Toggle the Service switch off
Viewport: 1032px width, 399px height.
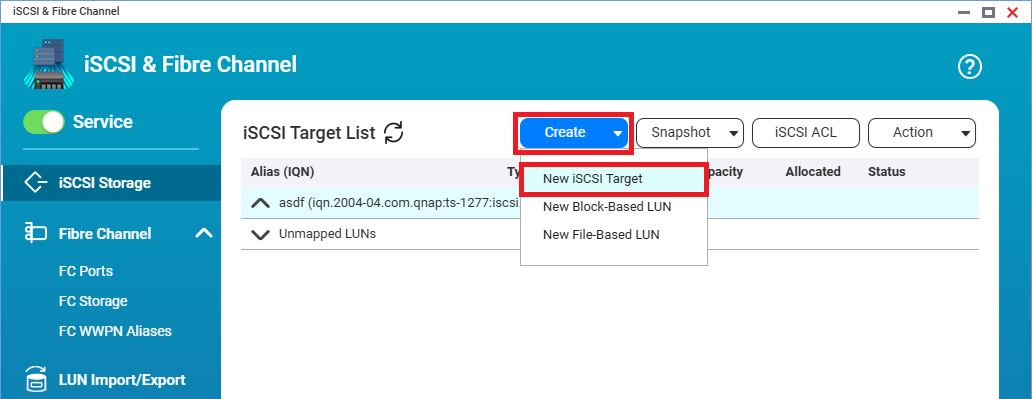[43, 122]
